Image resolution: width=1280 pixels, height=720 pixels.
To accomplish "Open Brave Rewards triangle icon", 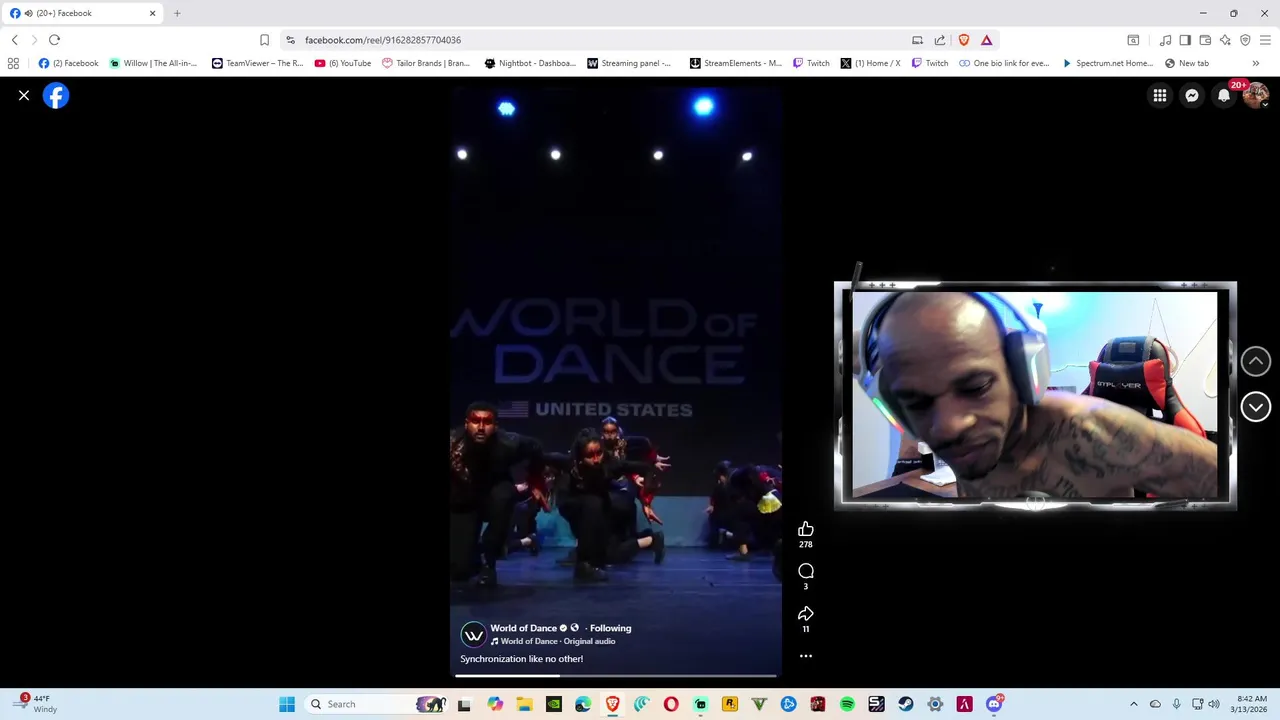I will pos(986,40).
